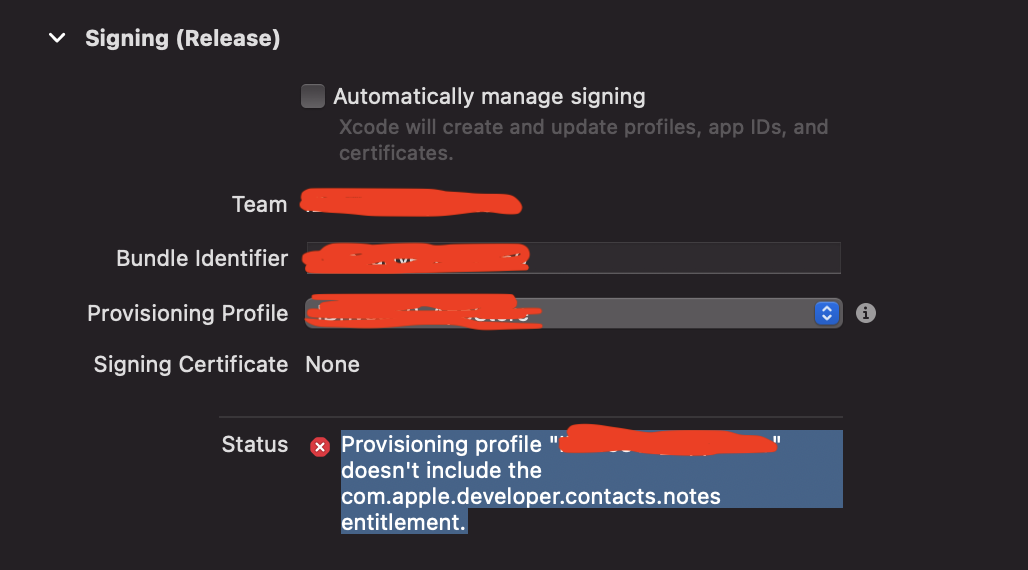Open the Team selection popup
The width and height of the screenshot is (1028, 570).
pyautogui.click(x=412, y=204)
